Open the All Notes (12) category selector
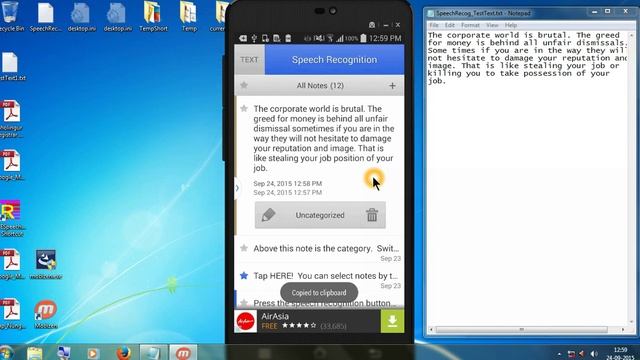The height and width of the screenshot is (360, 640). (320, 86)
